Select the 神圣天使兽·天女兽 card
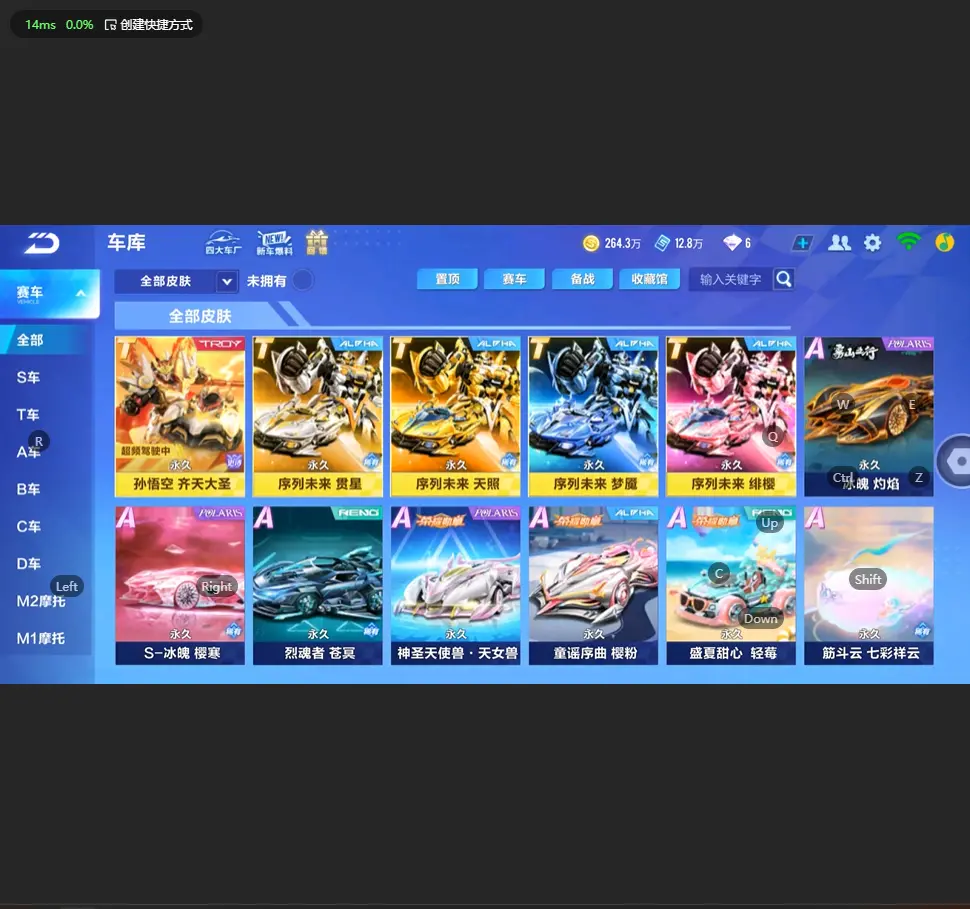970x909 pixels. tap(456, 585)
